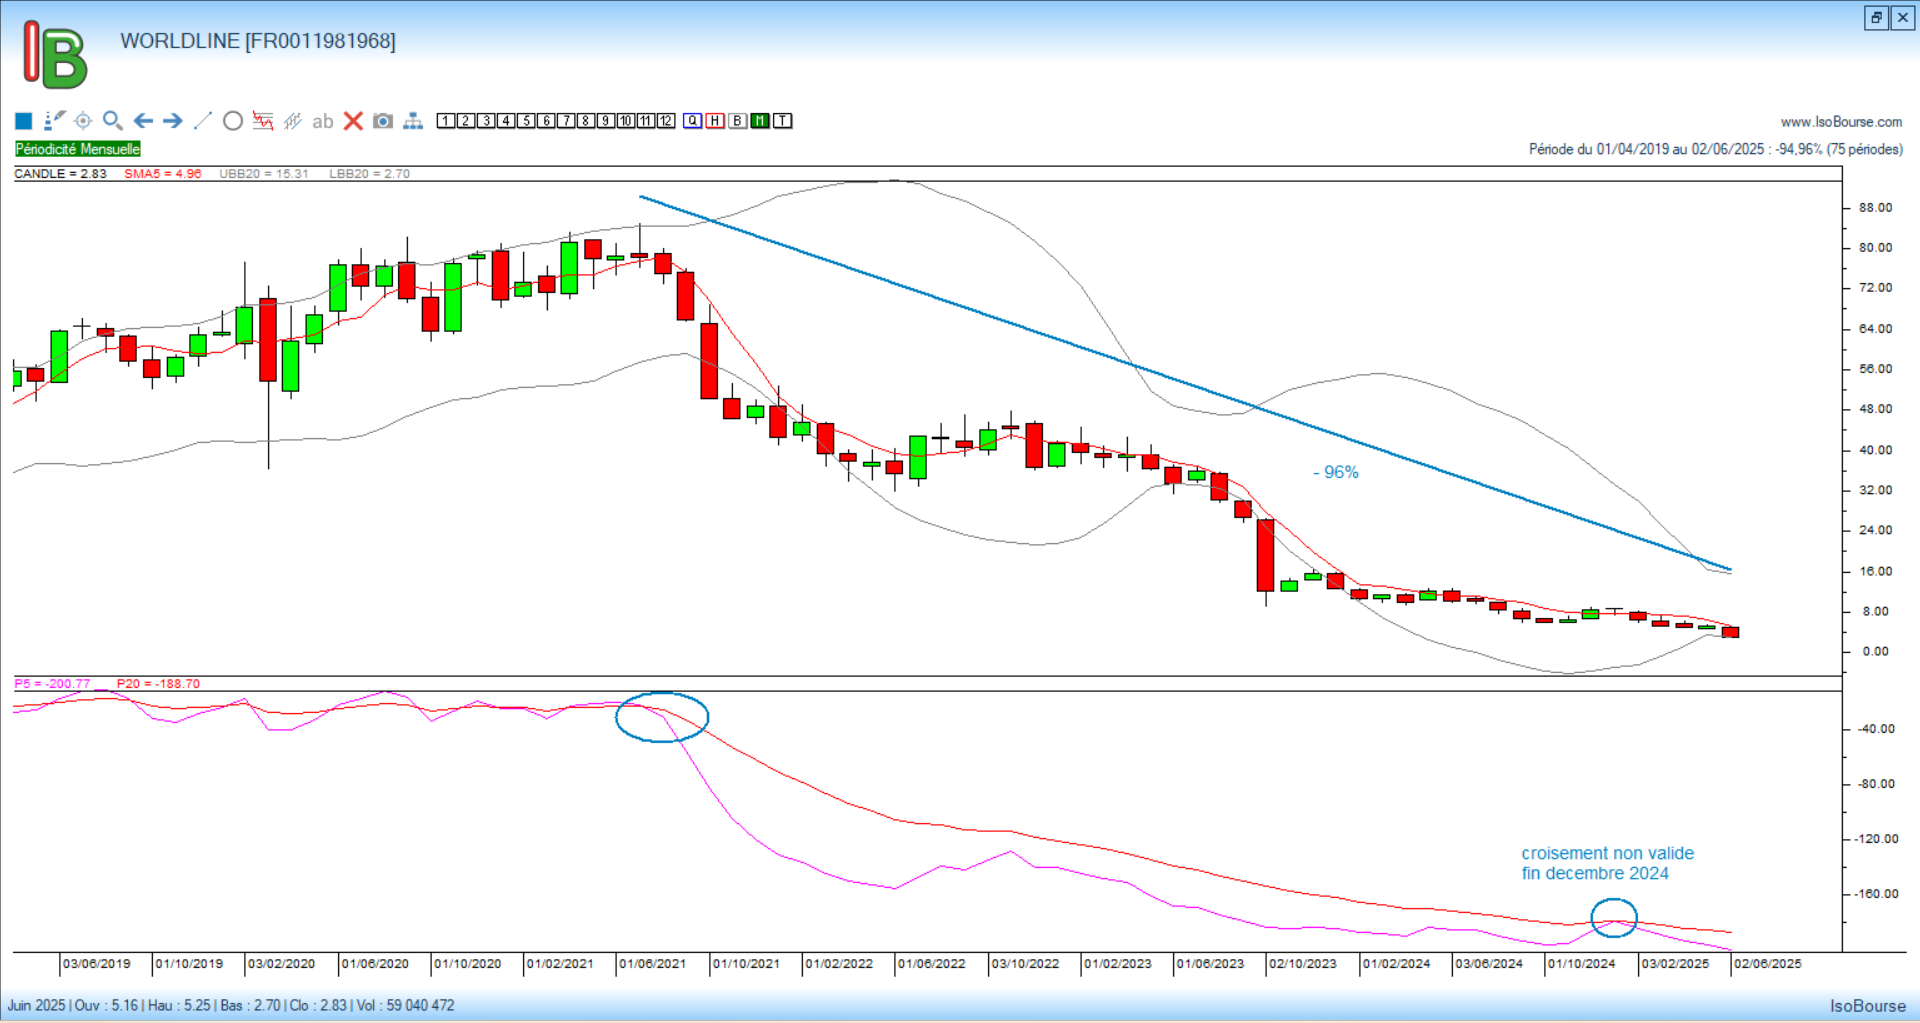This screenshot has width=1920, height=1023.
Task: Click the blue channel lines icon
Action: 293,121
